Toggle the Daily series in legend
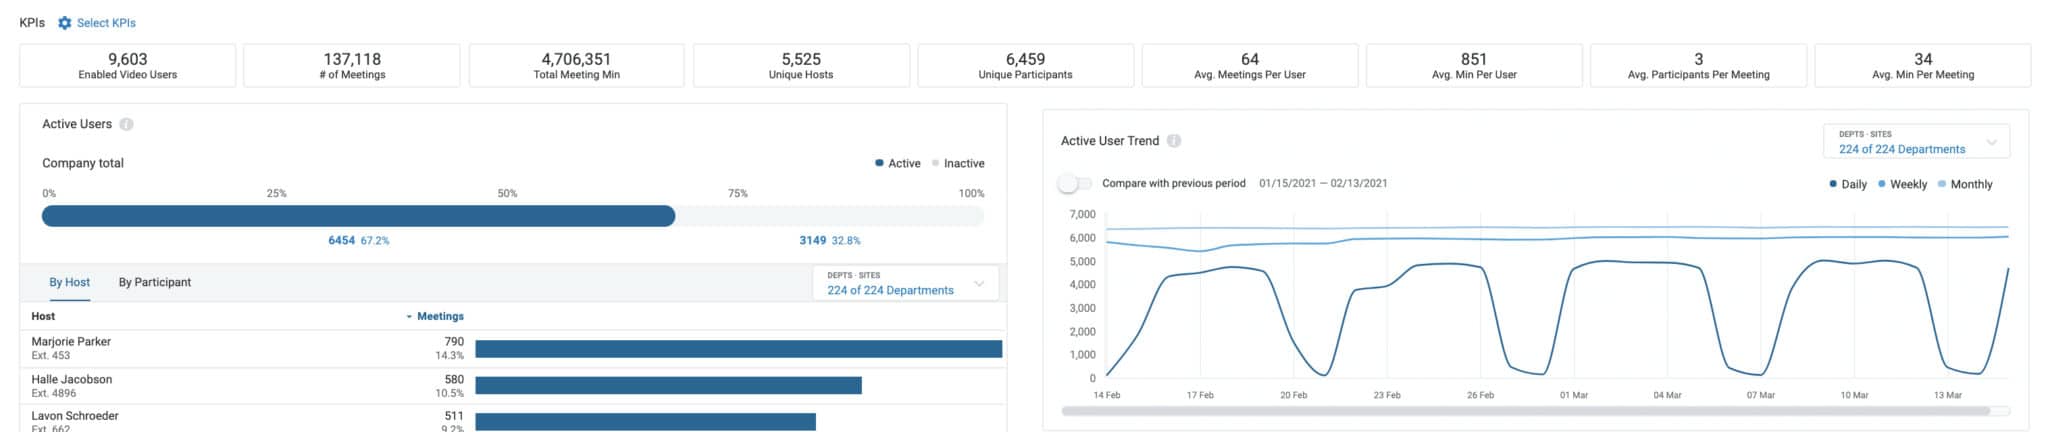The width and height of the screenshot is (2048, 432). 1847,184
